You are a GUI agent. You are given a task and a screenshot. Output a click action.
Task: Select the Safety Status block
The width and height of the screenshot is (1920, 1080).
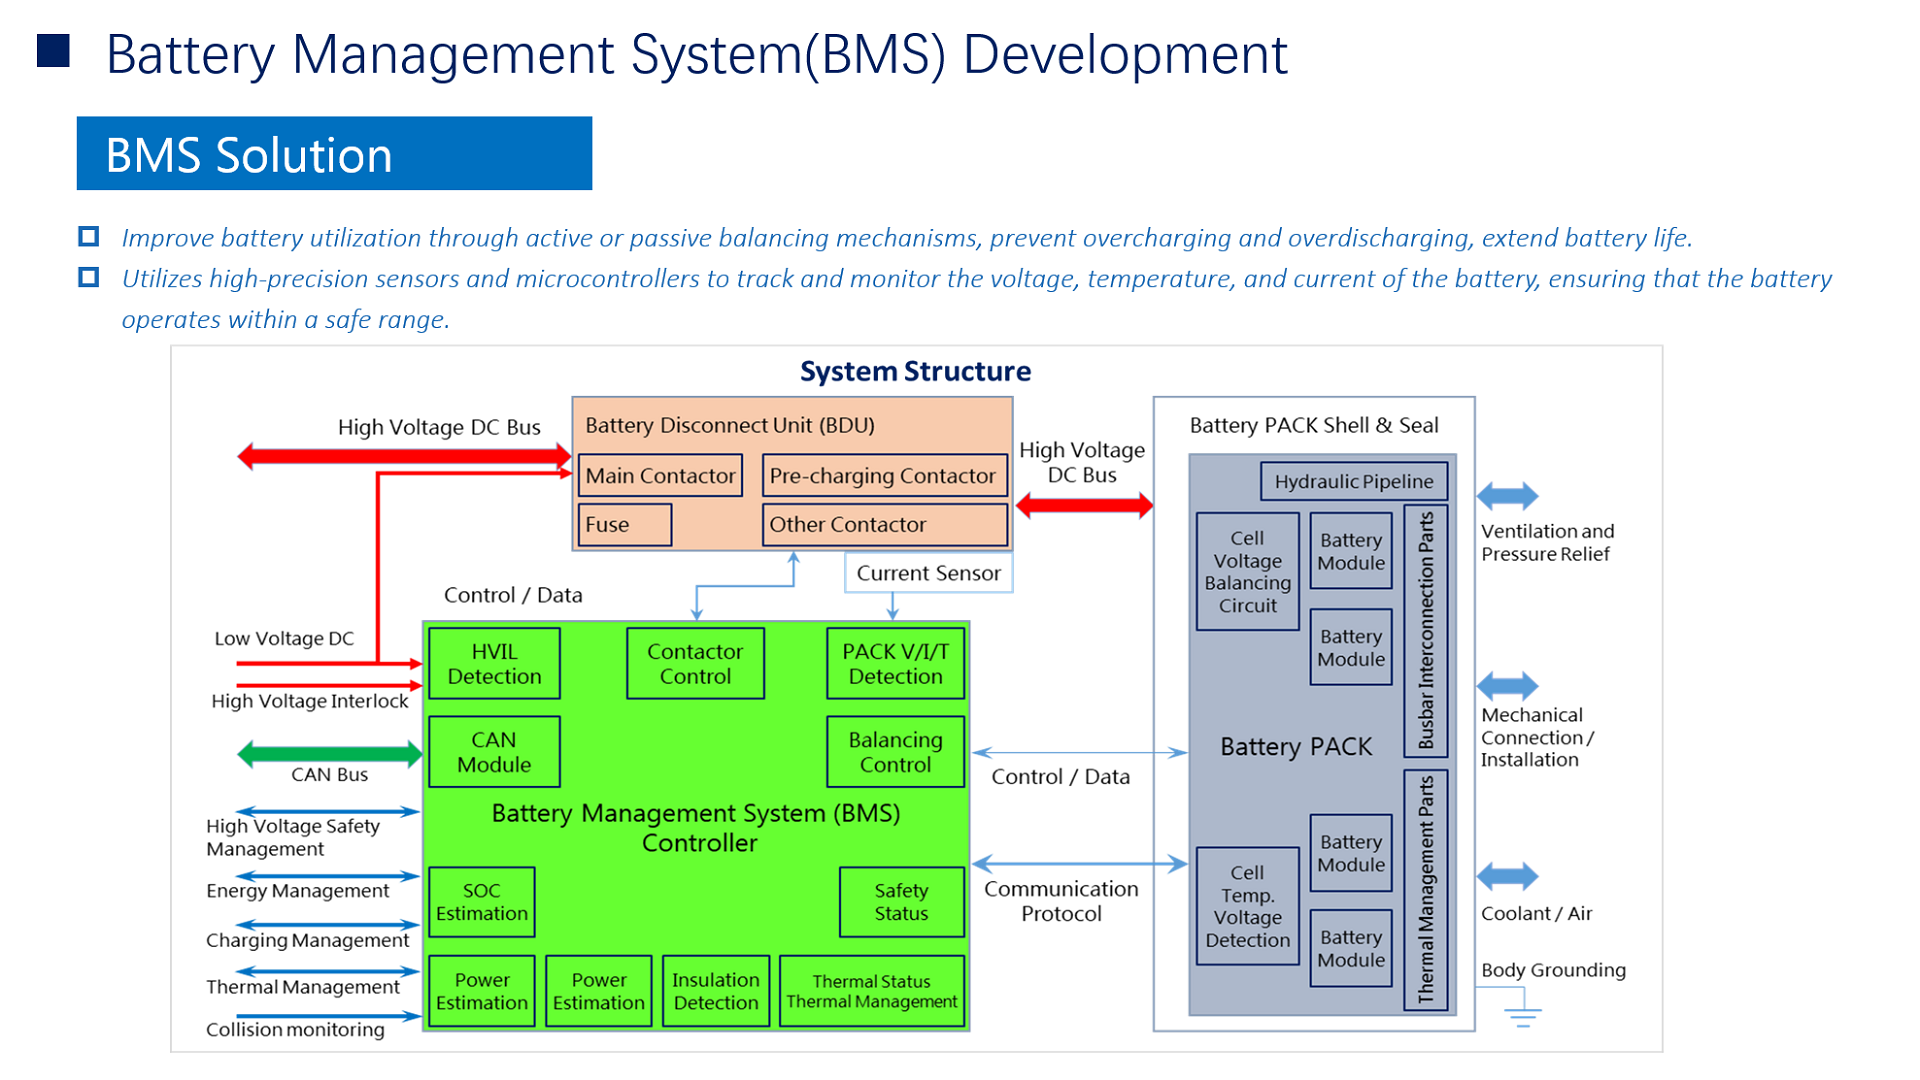tap(902, 902)
